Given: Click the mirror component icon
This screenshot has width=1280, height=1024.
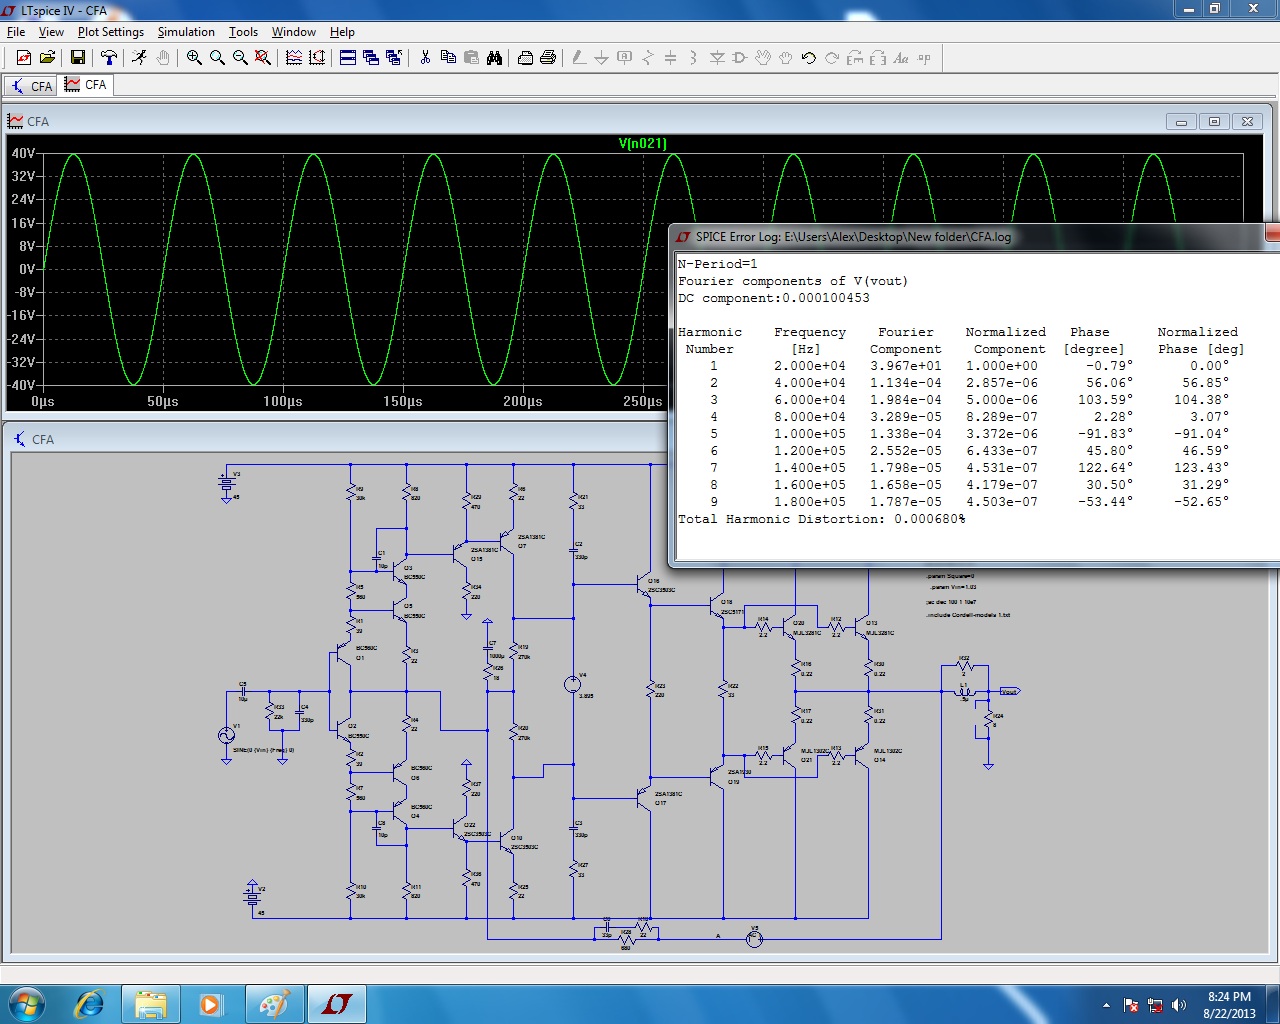Looking at the screenshot, I should [x=878, y=58].
